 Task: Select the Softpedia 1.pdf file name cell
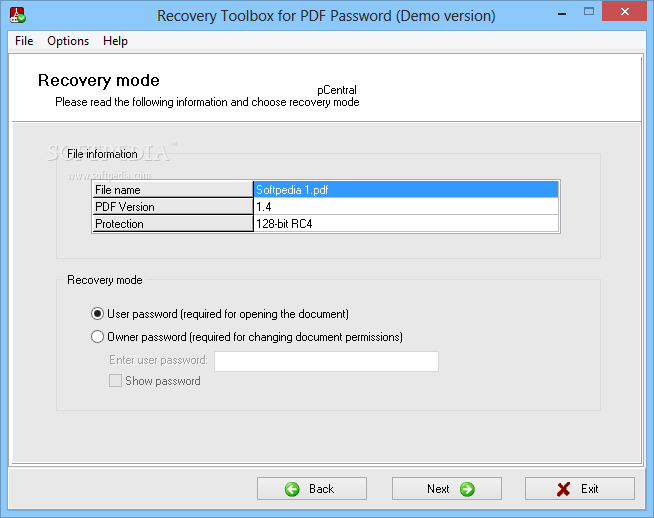(406, 190)
